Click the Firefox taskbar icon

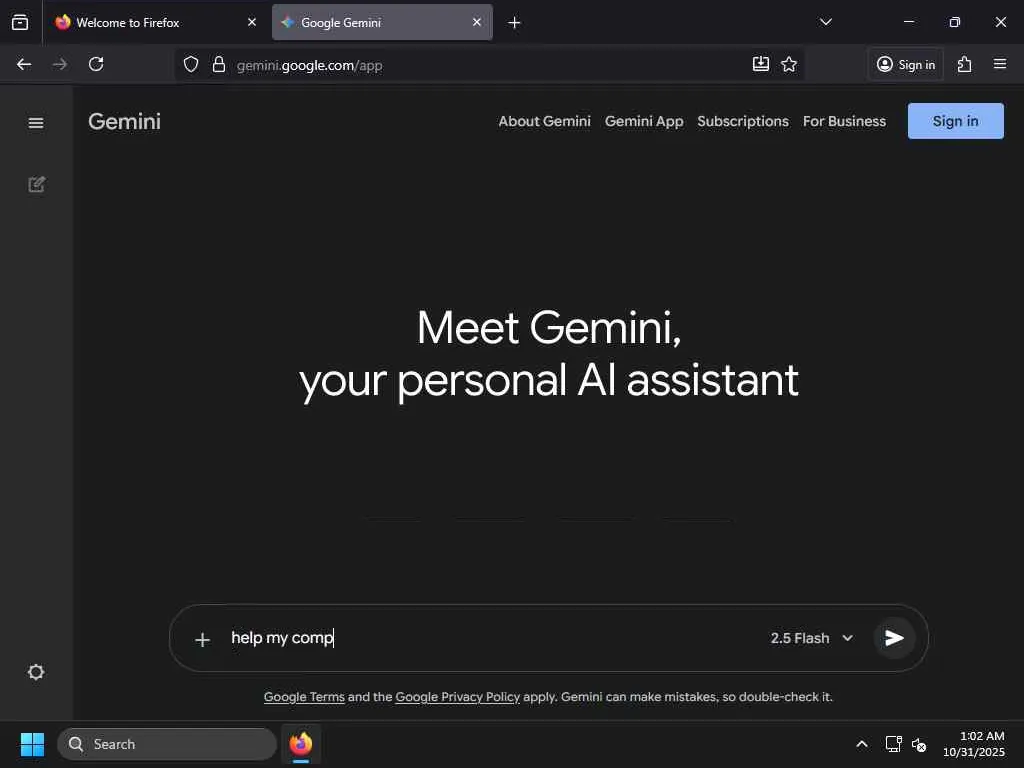pyautogui.click(x=300, y=744)
